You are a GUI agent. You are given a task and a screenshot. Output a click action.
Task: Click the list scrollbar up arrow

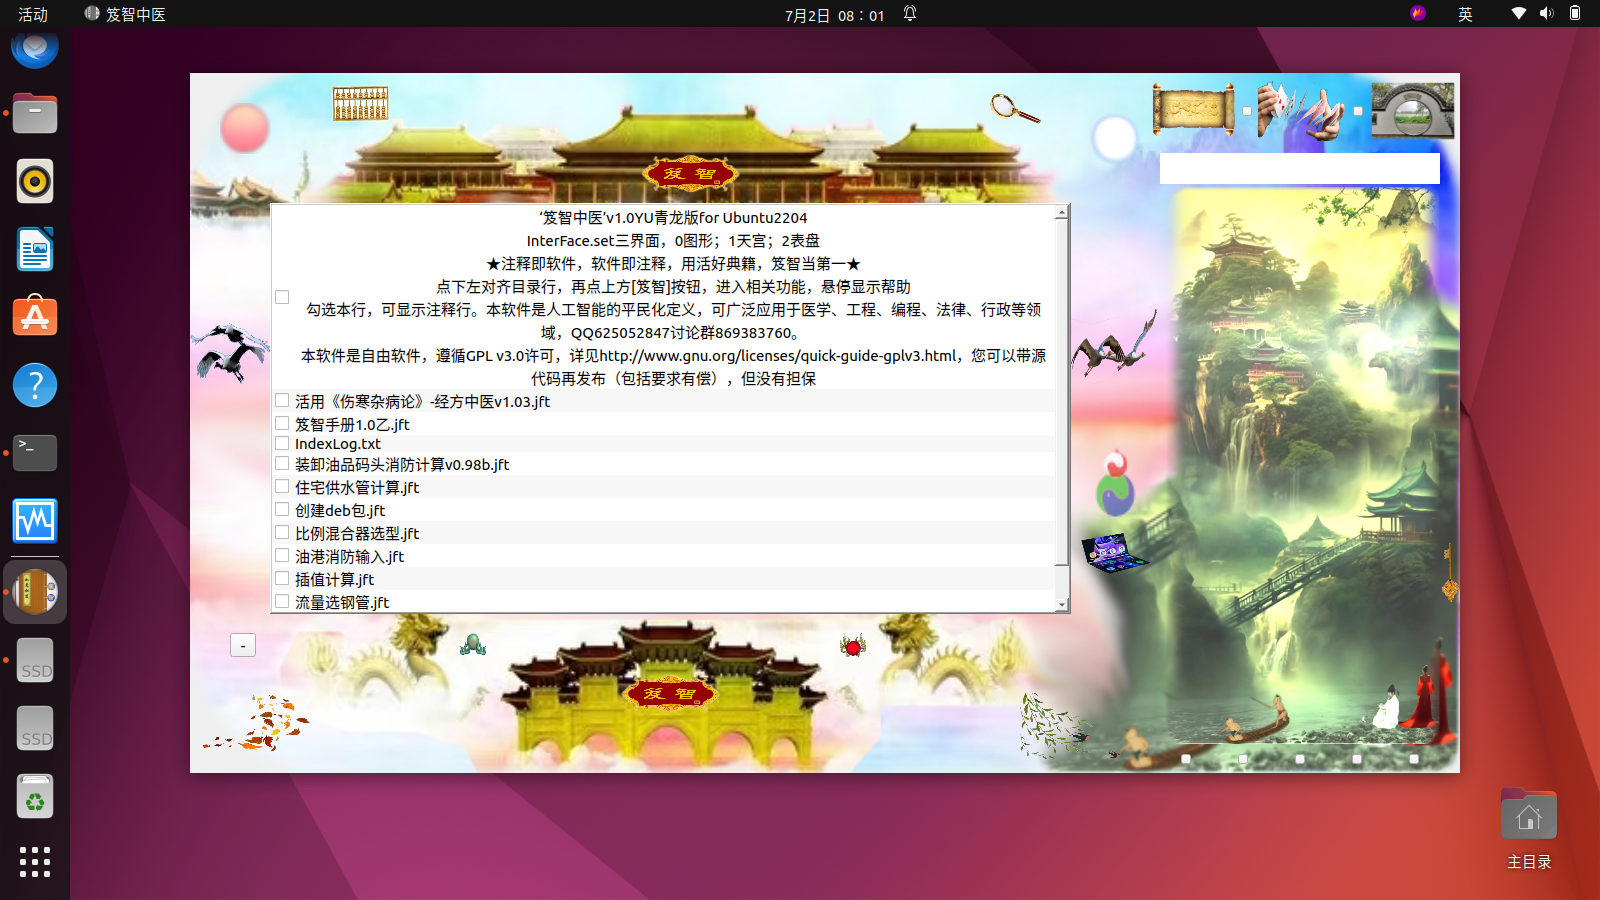click(1062, 213)
